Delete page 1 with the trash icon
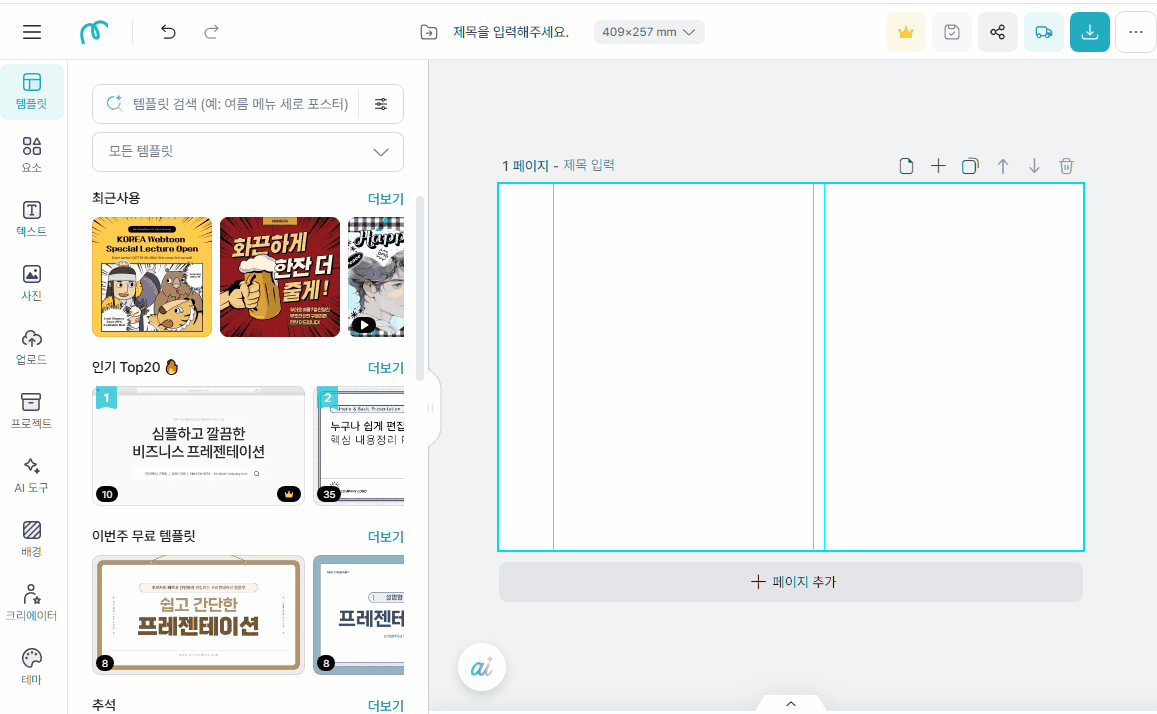1157x714 pixels. click(1066, 166)
